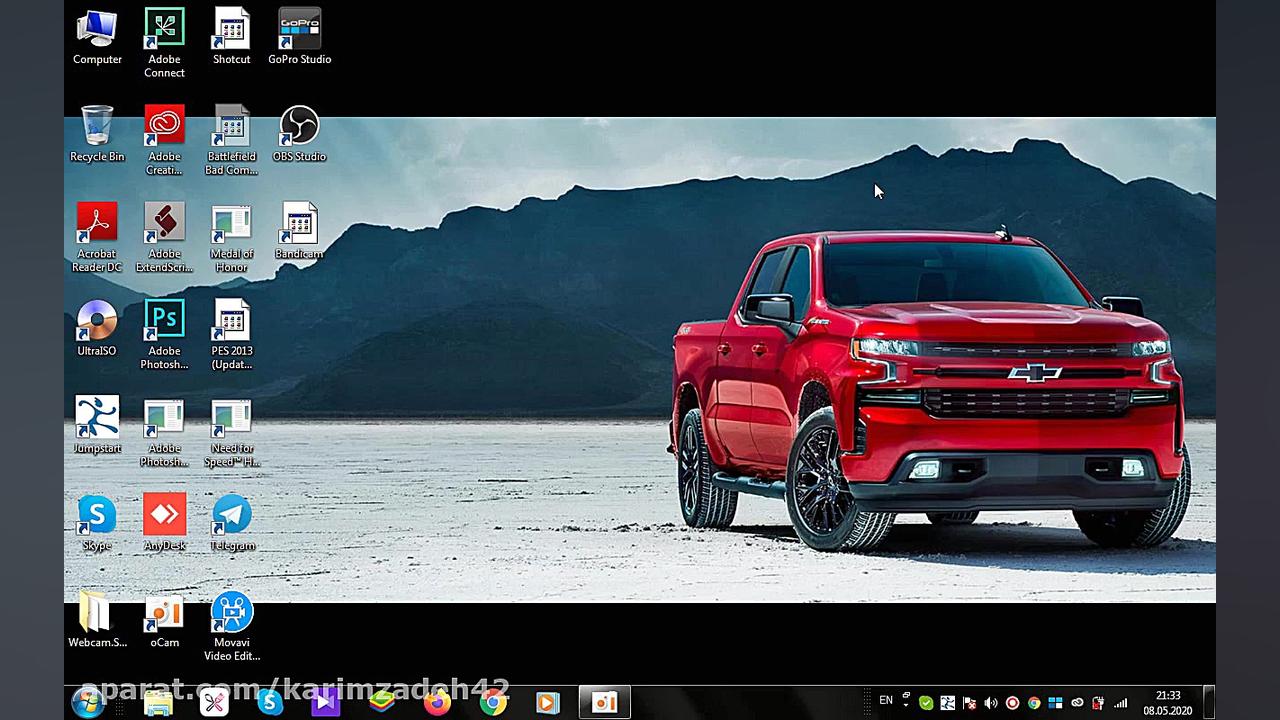The width and height of the screenshot is (1280, 720).
Task: Open Acrobat Reader DC shortcut
Action: (x=97, y=238)
